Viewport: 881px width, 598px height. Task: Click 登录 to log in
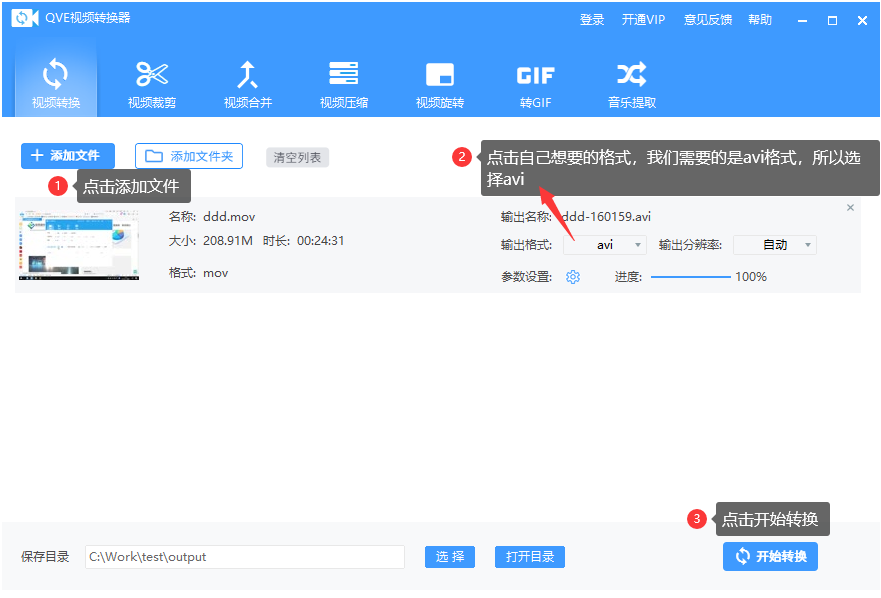click(x=592, y=20)
